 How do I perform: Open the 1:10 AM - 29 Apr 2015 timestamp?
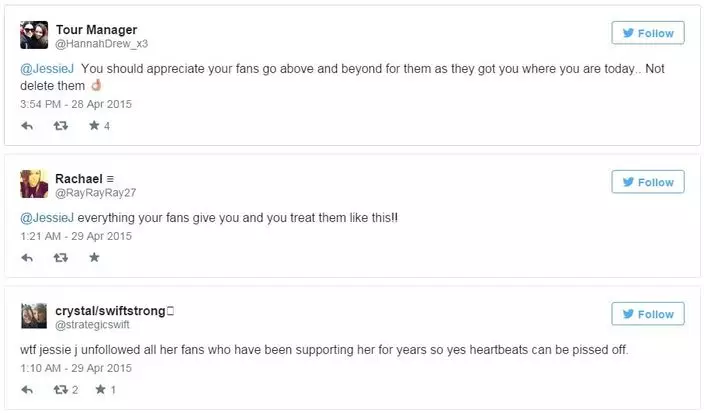[75, 368]
